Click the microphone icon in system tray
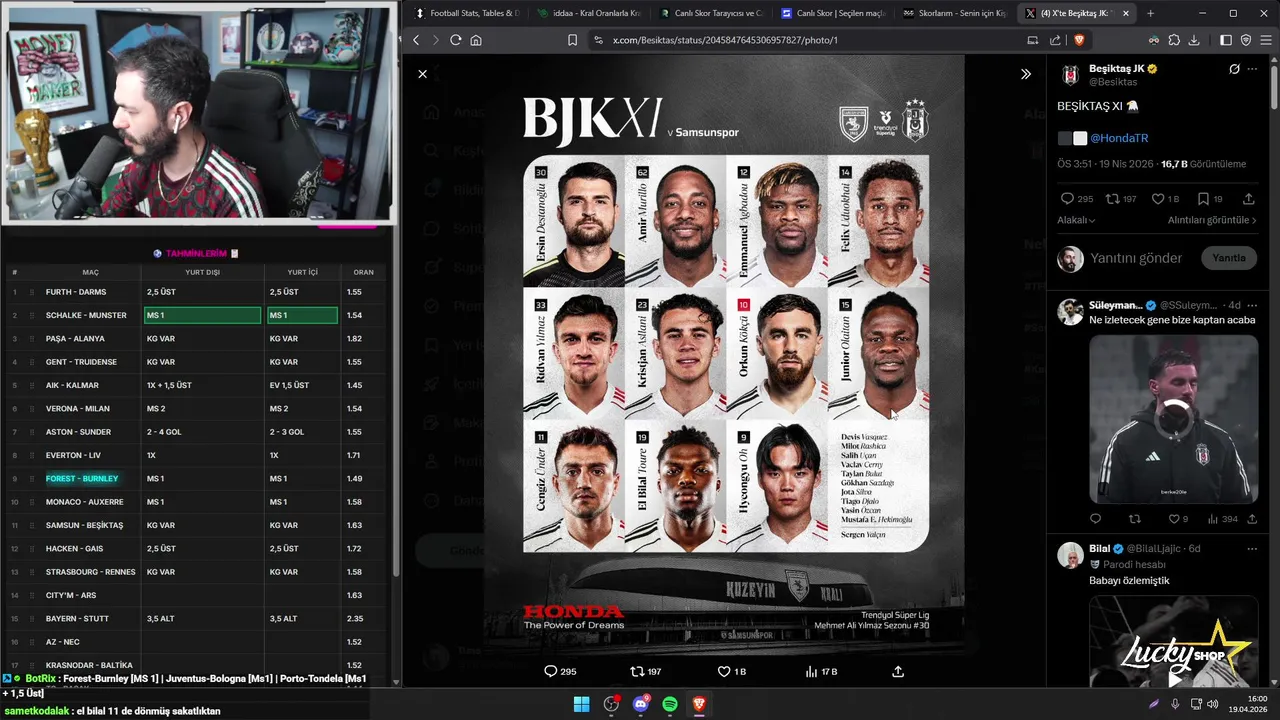Image resolution: width=1280 pixels, height=720 pixels. [x=1175, y=704]
